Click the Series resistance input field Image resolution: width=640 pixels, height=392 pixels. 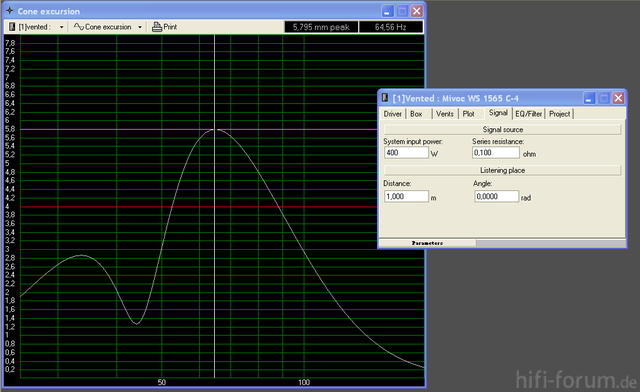pyautogui.click(x=496, y=153)
